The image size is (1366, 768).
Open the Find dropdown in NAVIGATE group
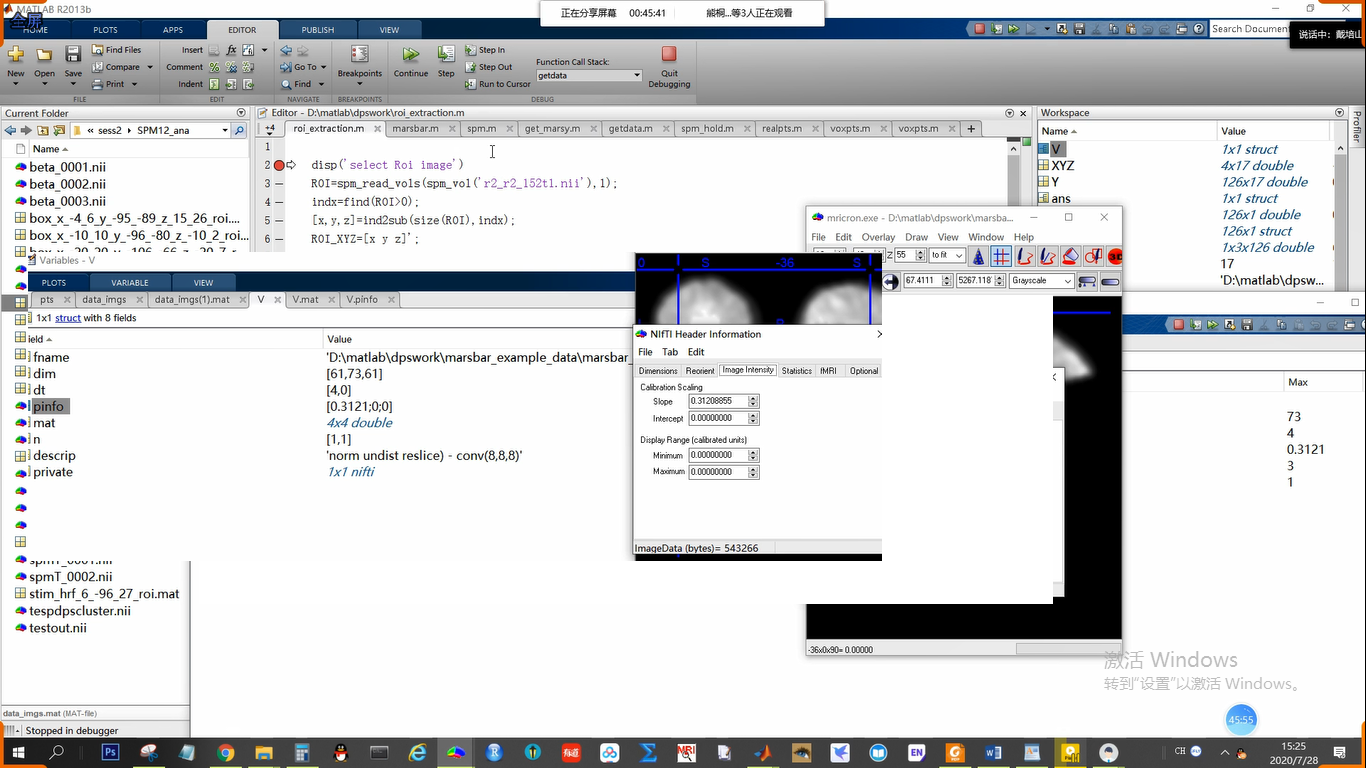(x=302, y=84)
